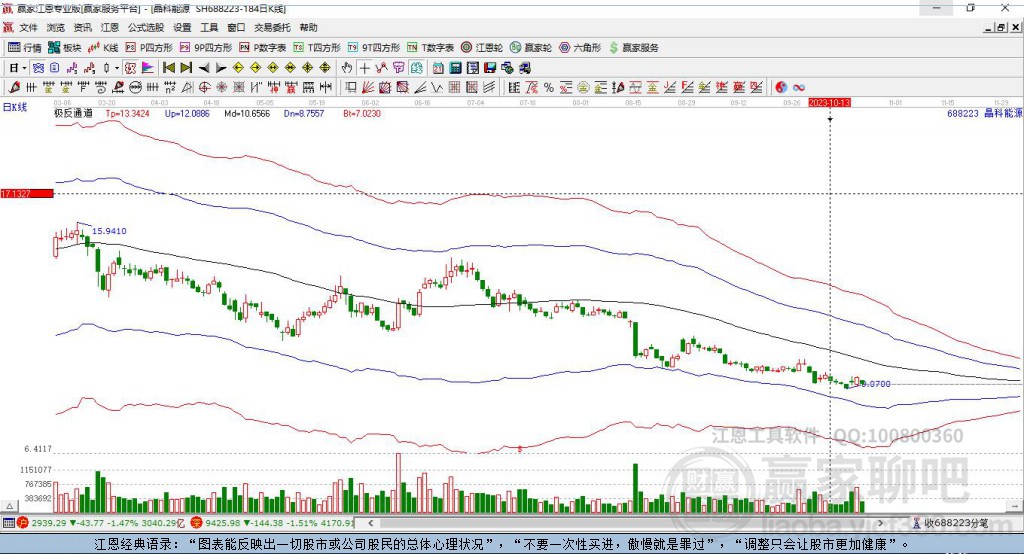Select the percent % line tool
Screen dimensions: 1024x554
(x=549, y=87)
